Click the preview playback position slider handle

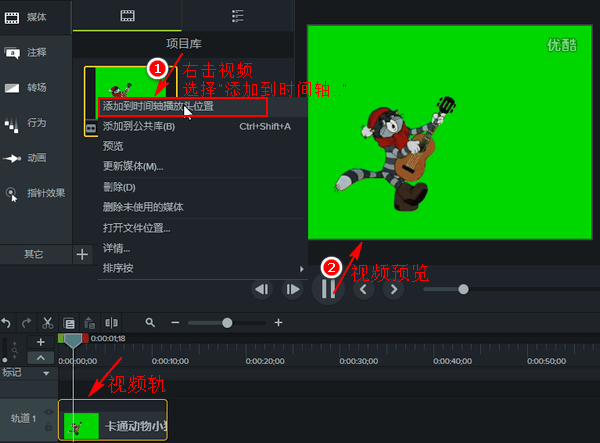click(x=463, y=289)
